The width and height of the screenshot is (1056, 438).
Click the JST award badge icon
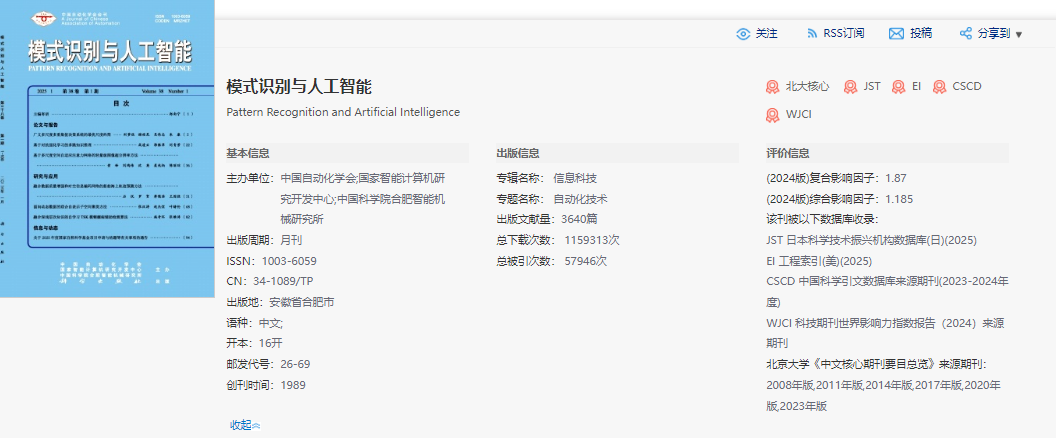[x=851, y=87]
